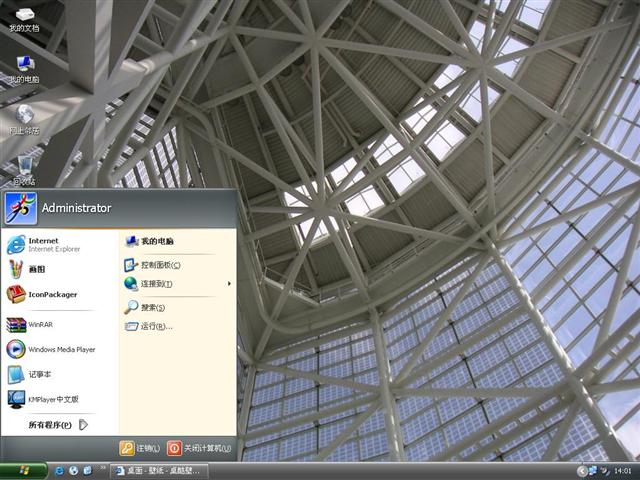Click the 注销(L) log off button
This screenshot has height=480, width=640.
point(140,448)
